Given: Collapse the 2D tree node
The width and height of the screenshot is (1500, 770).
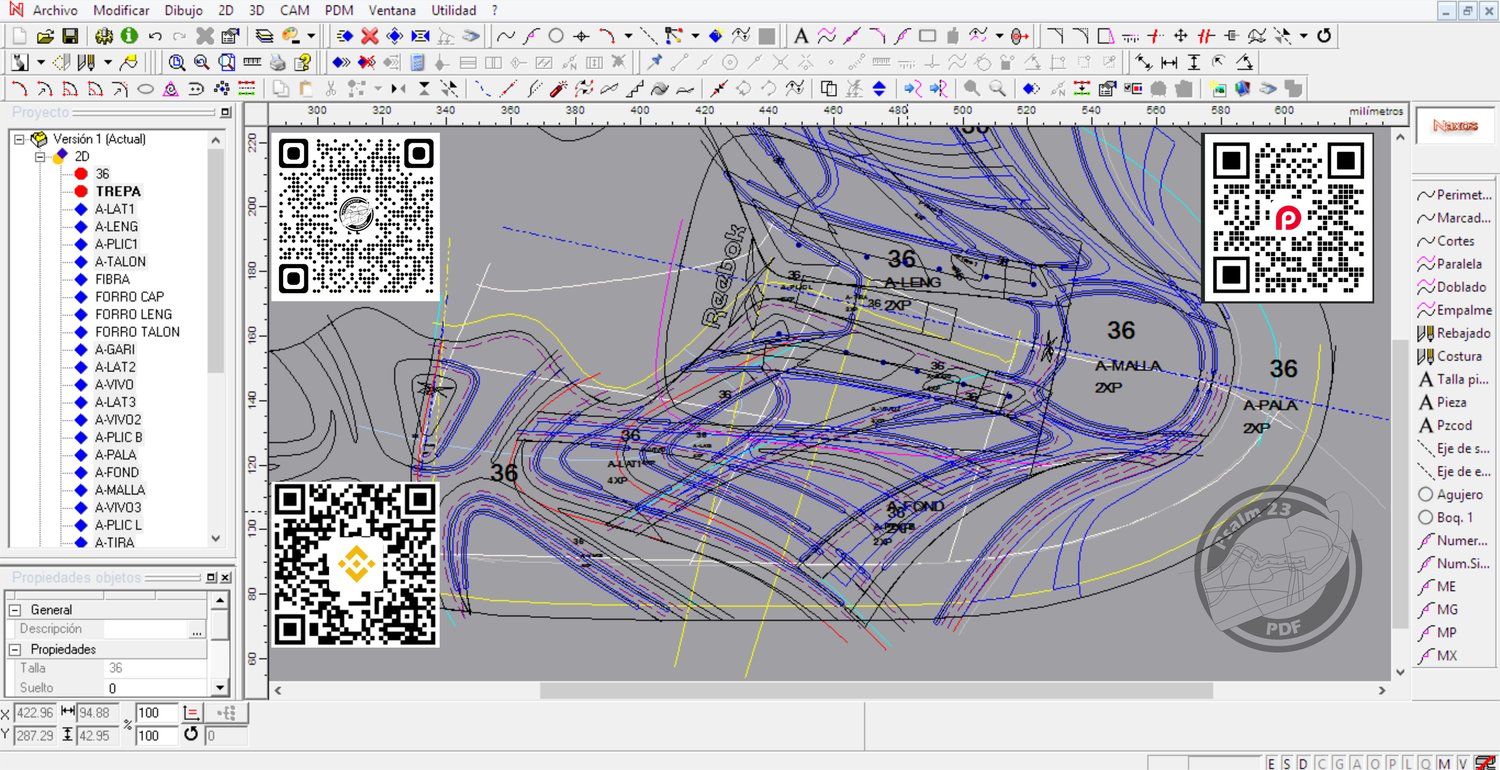Looking at the screenshot, I should point(40,157).
